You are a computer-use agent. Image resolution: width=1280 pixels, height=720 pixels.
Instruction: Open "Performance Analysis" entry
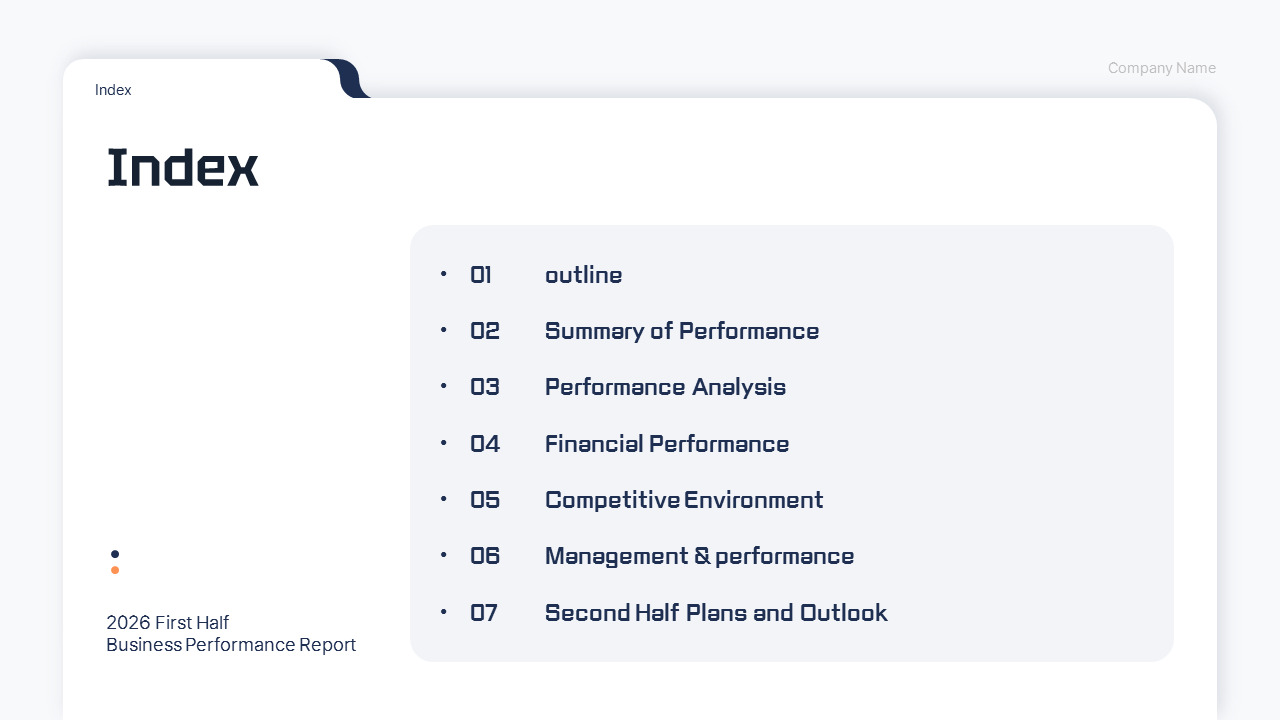tap(665, 387)
